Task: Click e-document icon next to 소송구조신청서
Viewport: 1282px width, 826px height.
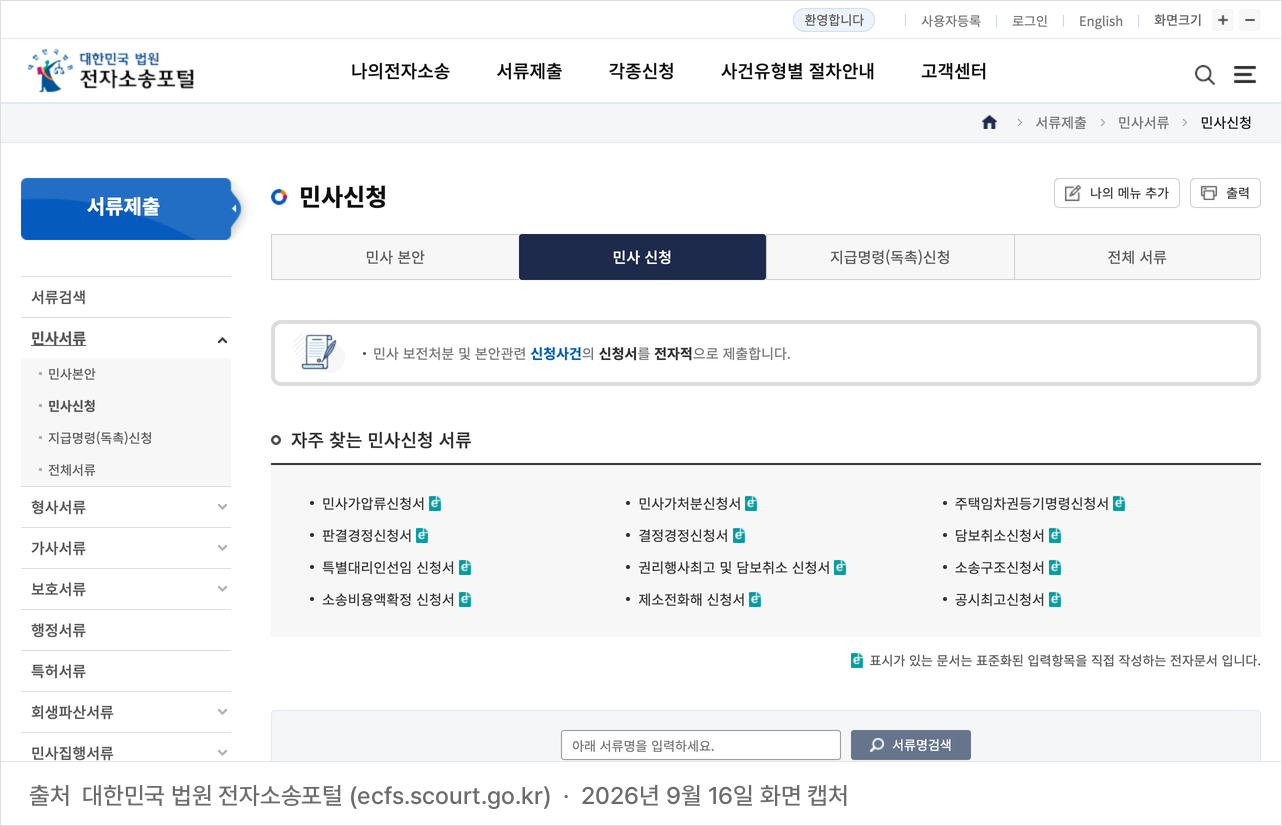Action: (x=1055, y=567)
